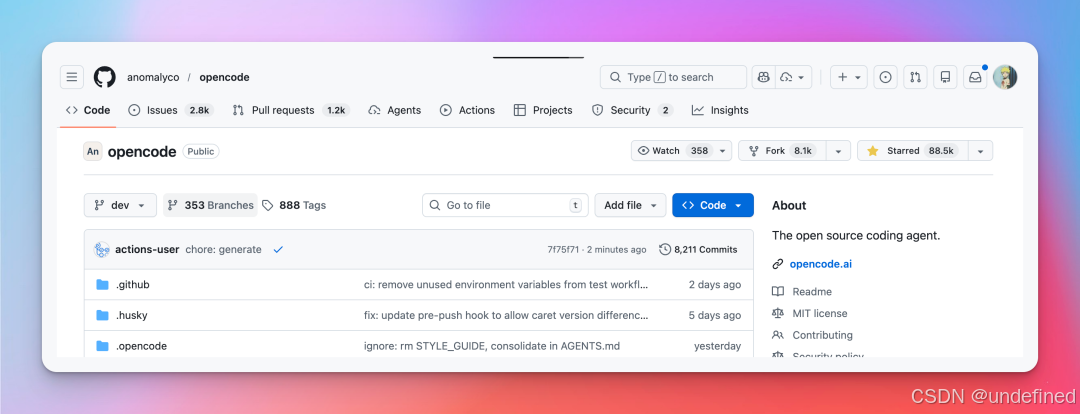This screenshot has width=1080, height=414.
Task: Open the Add file dropdown
Action: 630,205
